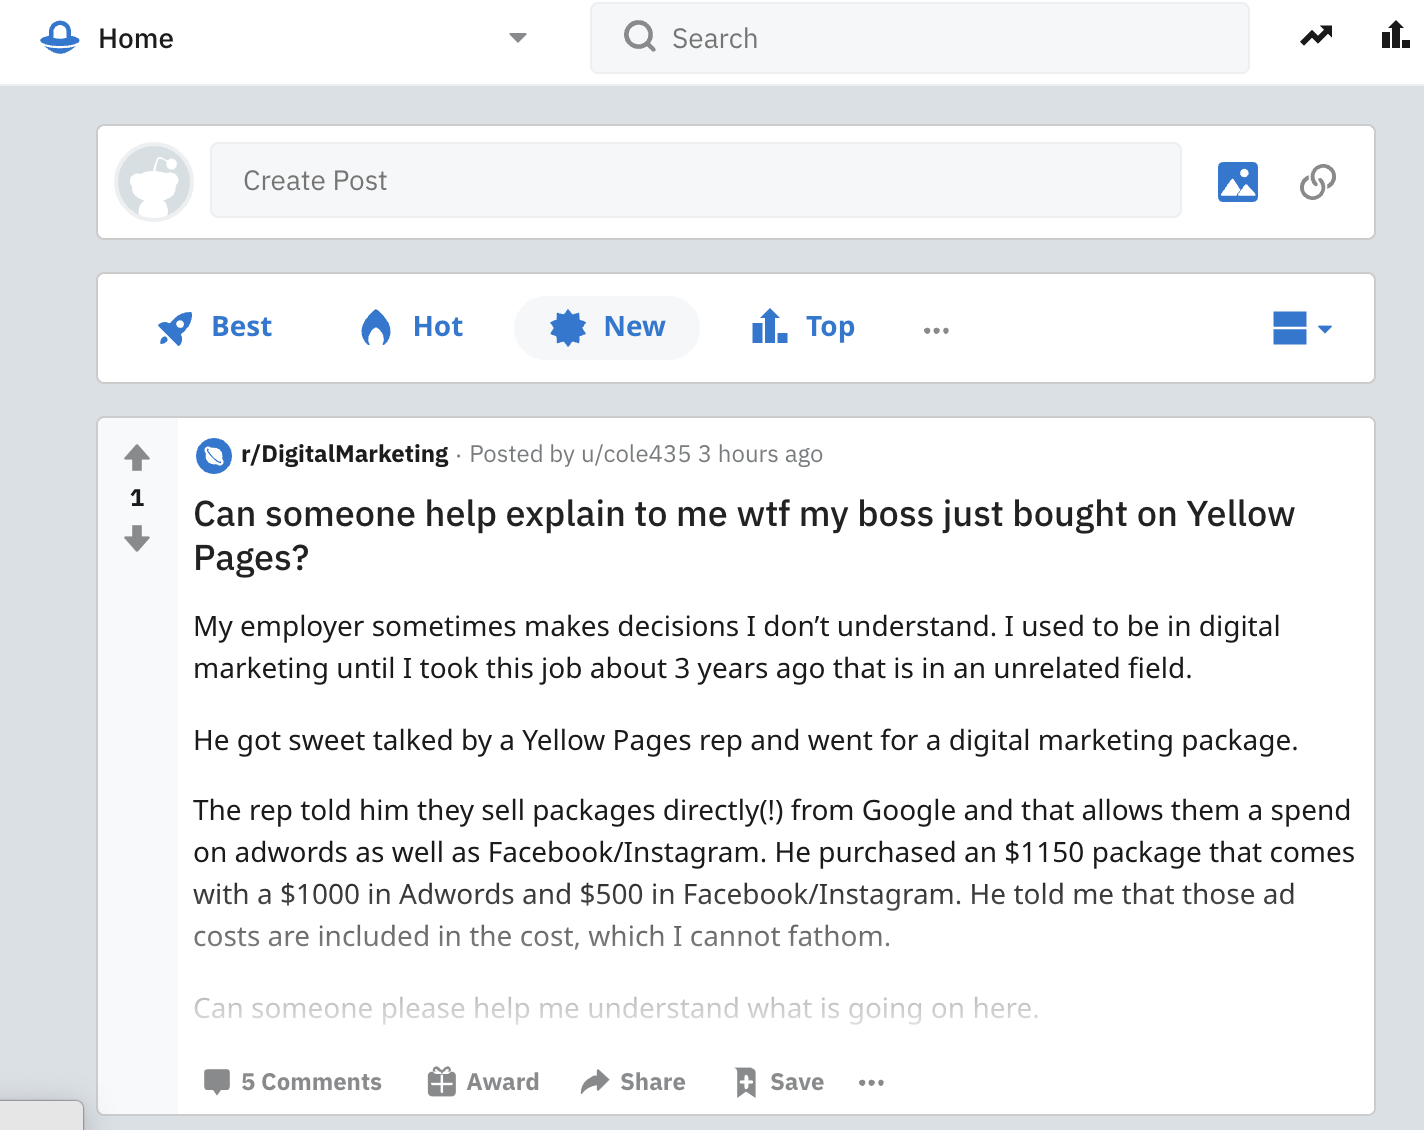Screen dimensions: 1424x1130
Task: Open the post overflow menu next to Save
Action: click(870, 1082)
